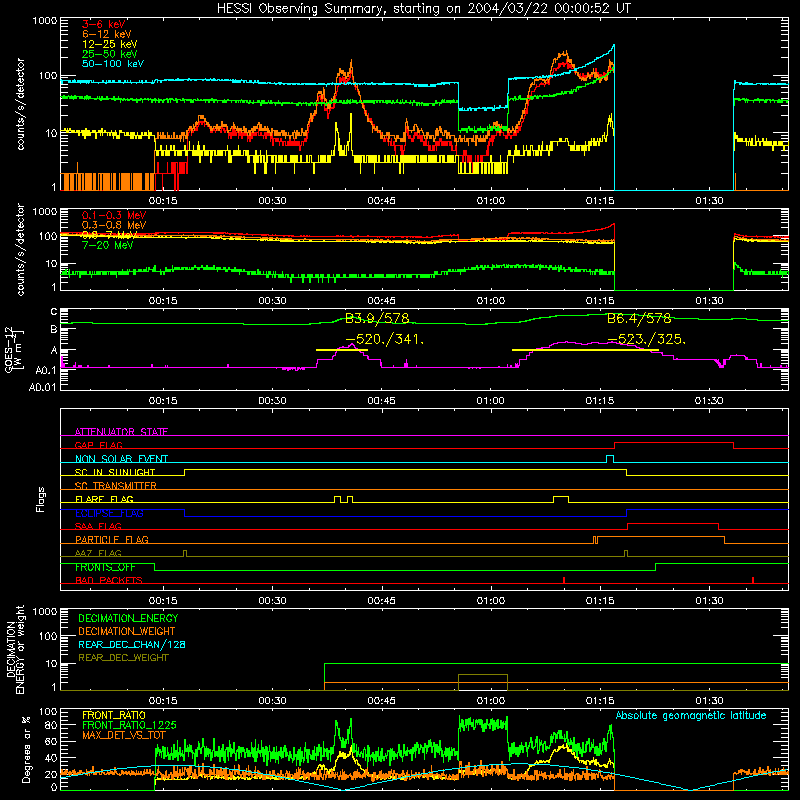This screenshot has height=800, width=800.
Task: Click the Flags axis label
Action: click(41, 499)
